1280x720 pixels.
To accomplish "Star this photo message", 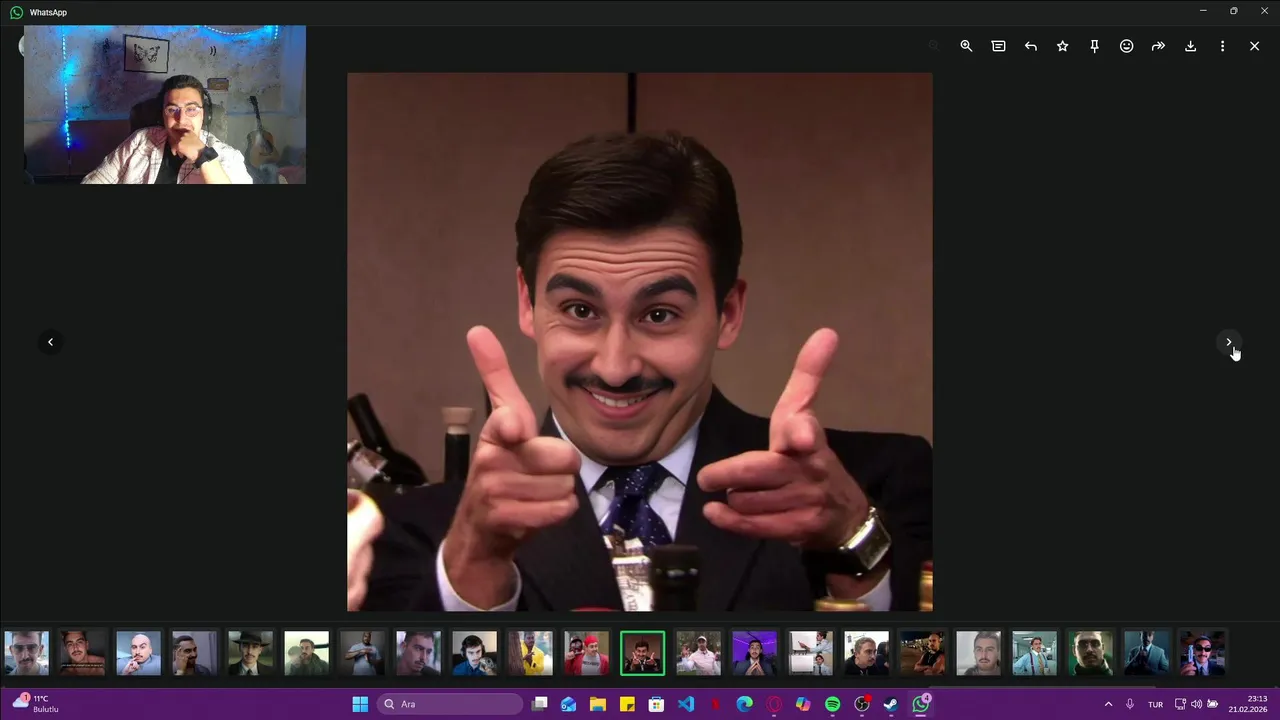I will pos(1062,46).
